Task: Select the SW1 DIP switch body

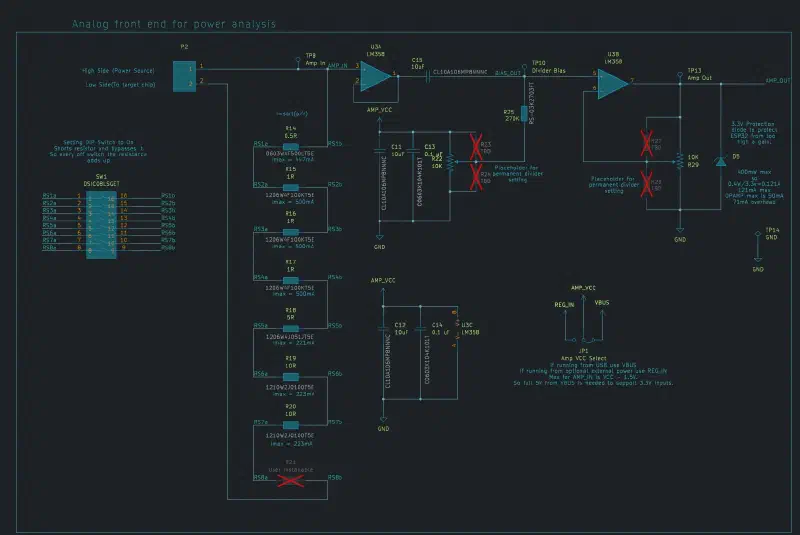Action: tap(101, 225)
